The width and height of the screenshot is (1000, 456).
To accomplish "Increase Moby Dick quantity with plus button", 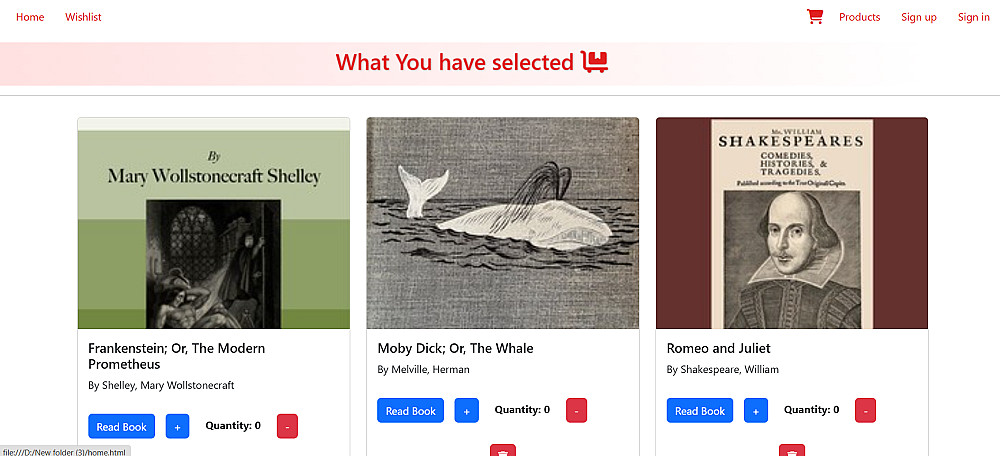I will point(467,410).
